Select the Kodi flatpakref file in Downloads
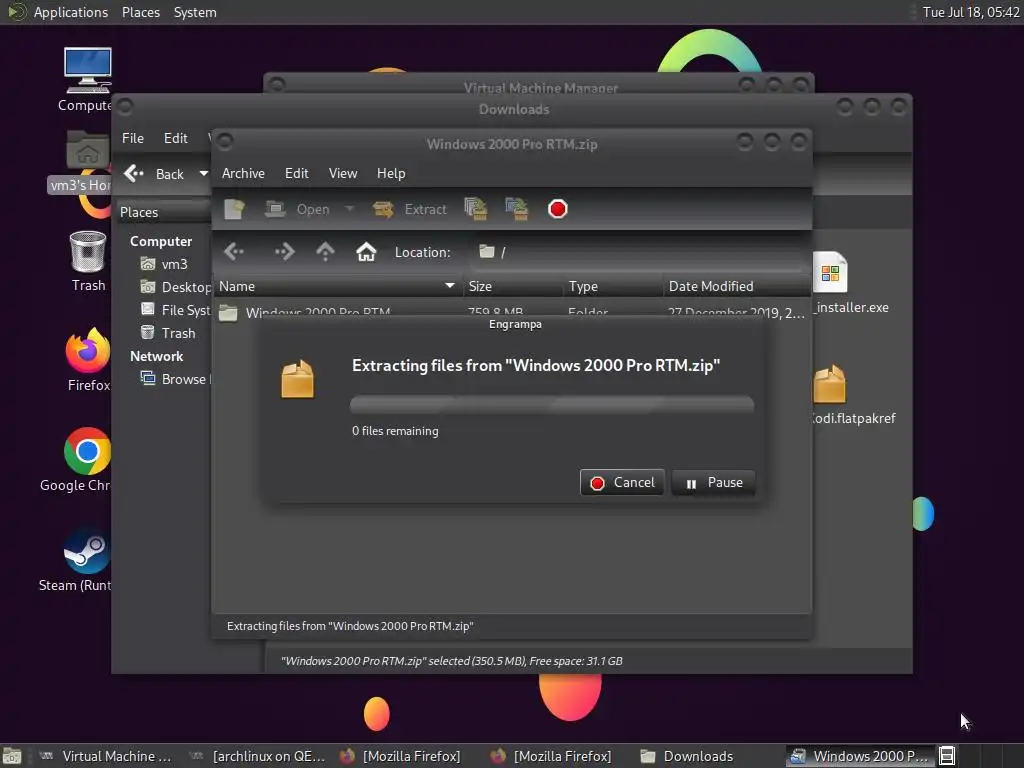Image resolution: width=1024 pixels, height=768 pixels. pyautogui.click(x=852, y=394)
